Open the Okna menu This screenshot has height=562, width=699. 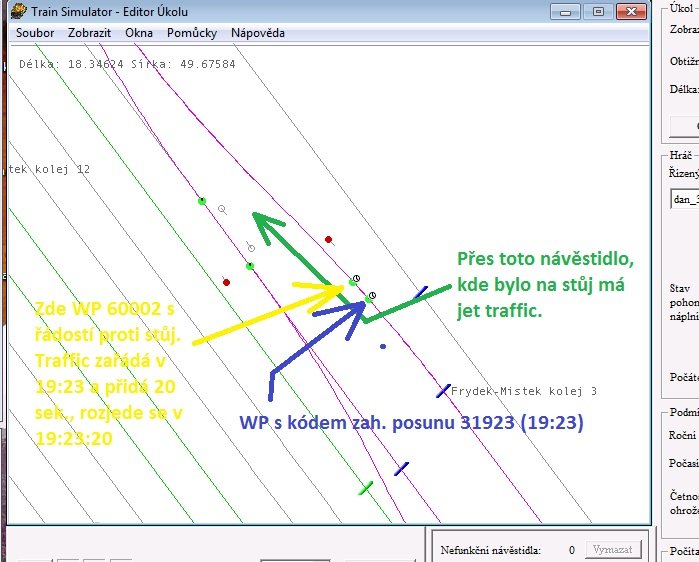pos(139,32)
